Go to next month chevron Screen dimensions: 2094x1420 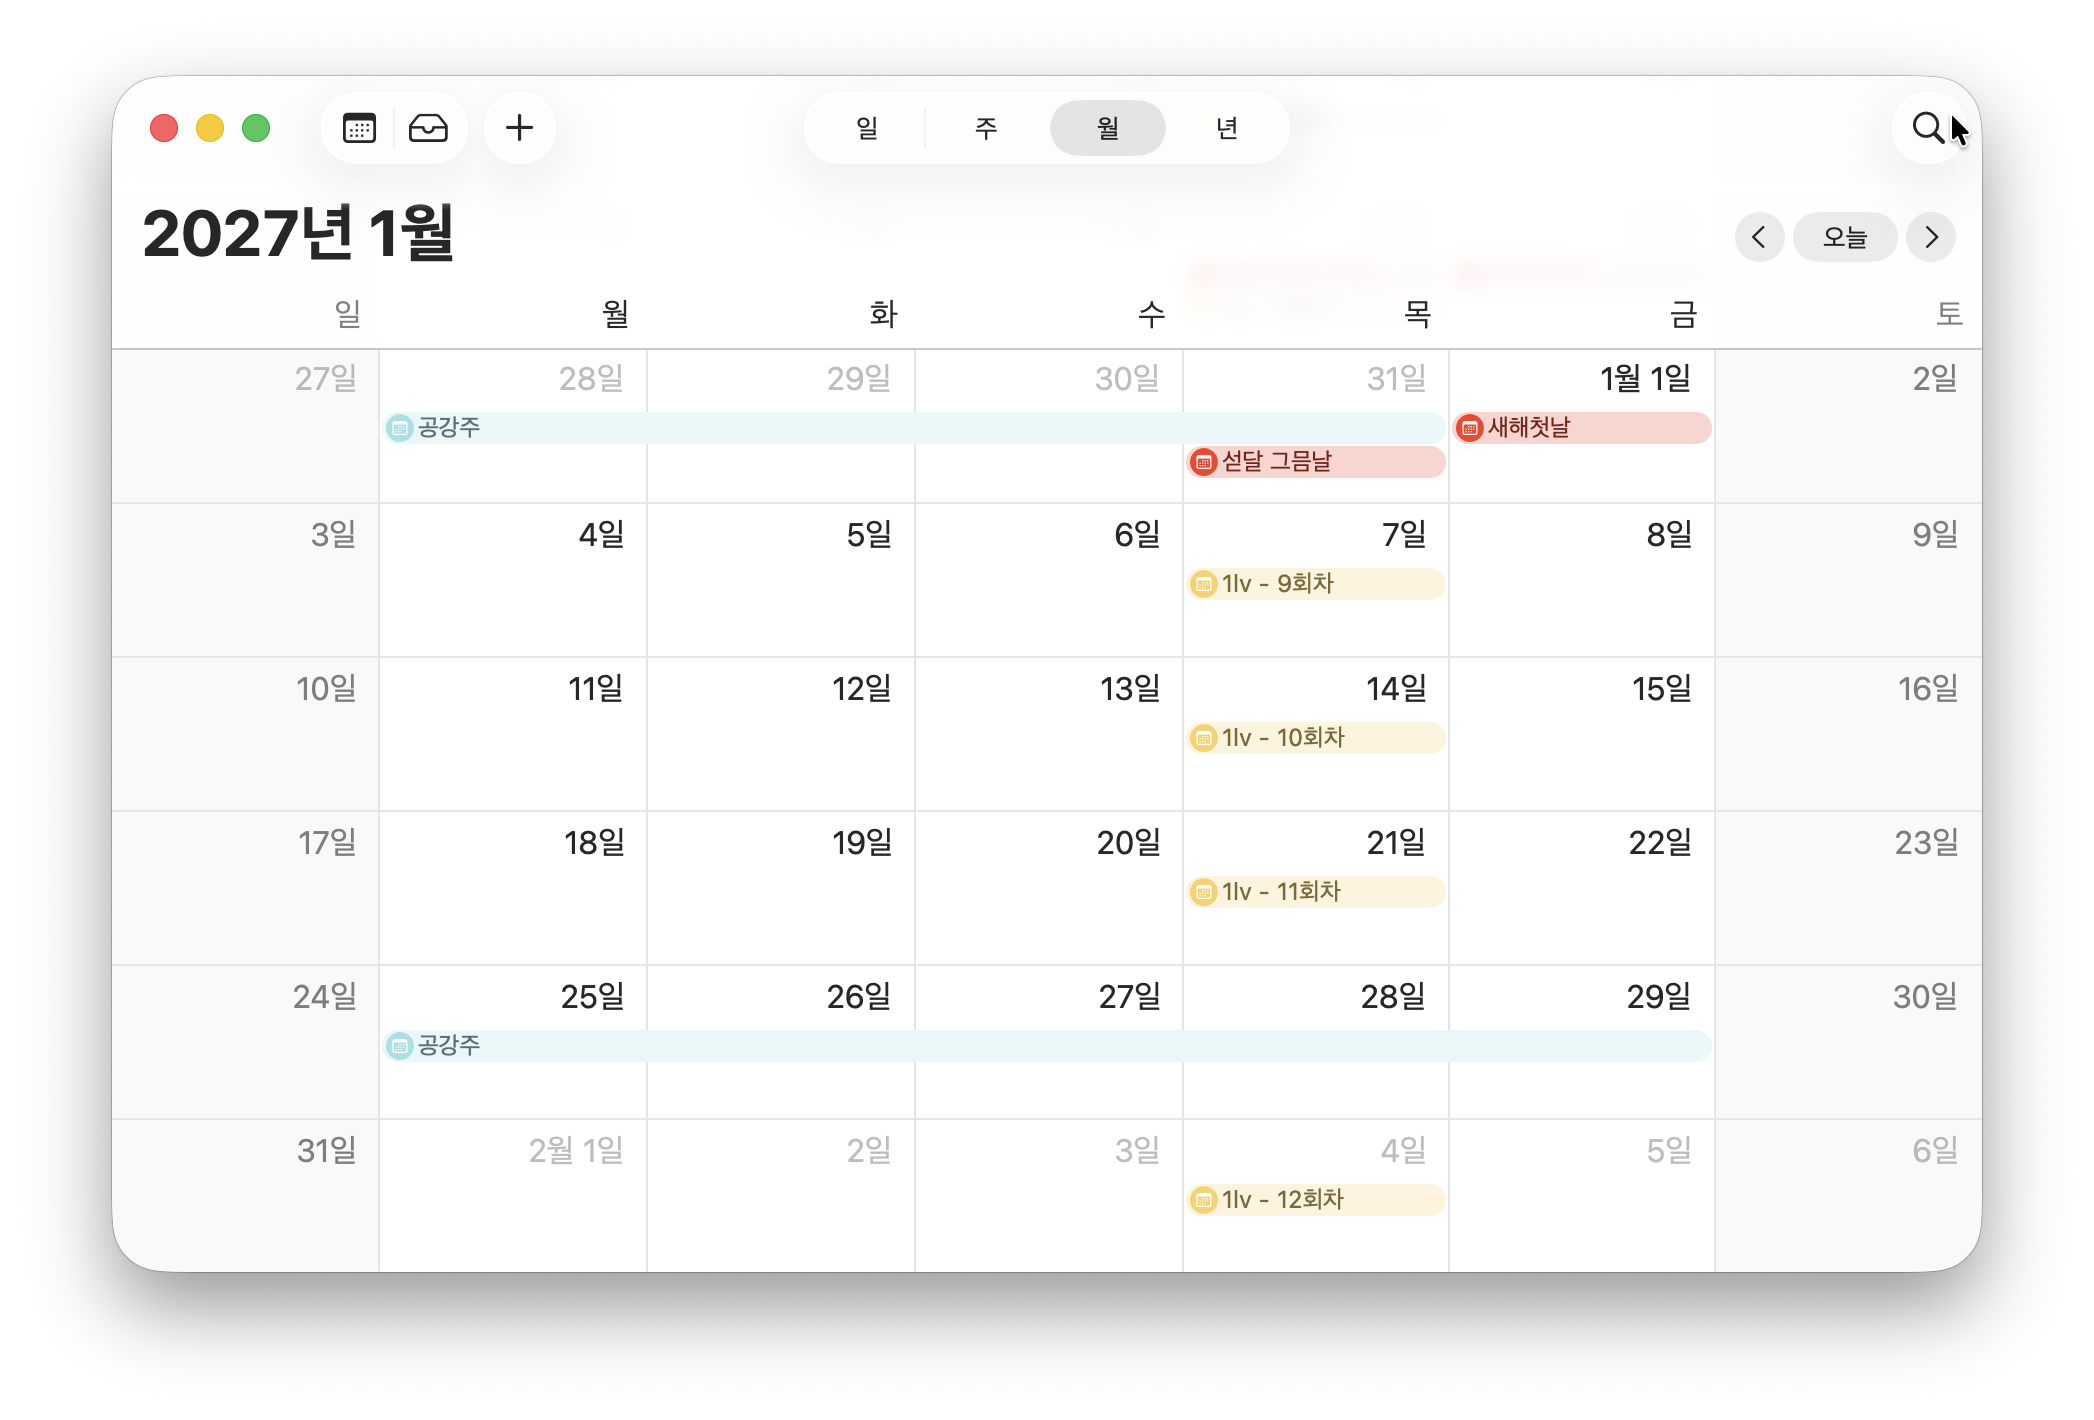tap(1931, 237)
